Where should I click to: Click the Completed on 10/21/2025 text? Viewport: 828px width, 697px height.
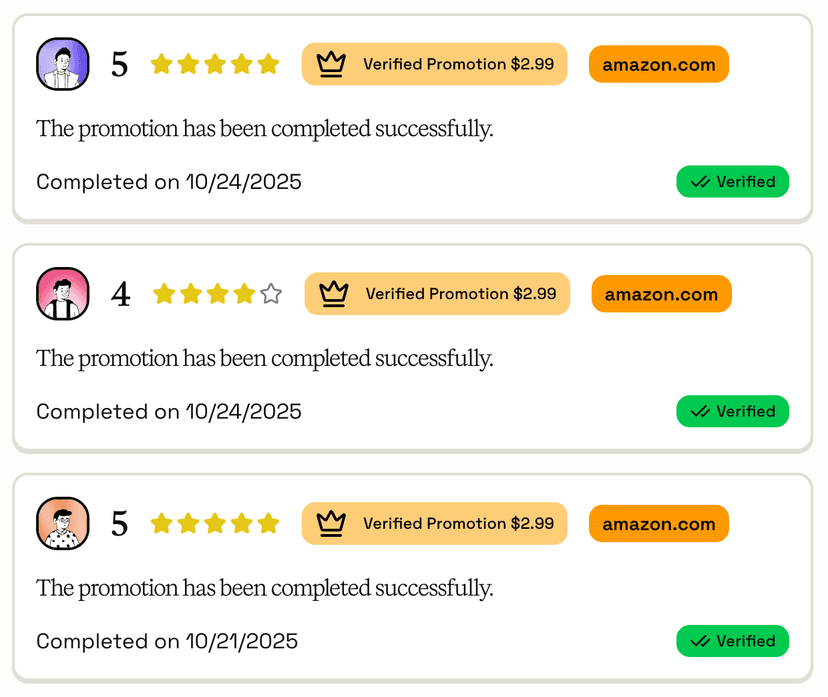coord(167,641)
